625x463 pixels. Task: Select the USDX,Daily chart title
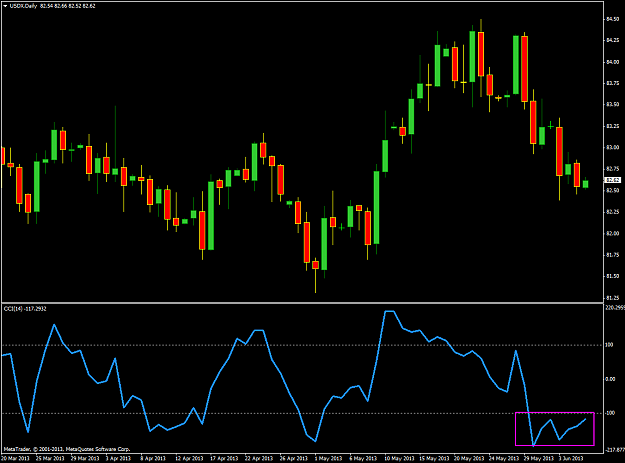(23, 6)
